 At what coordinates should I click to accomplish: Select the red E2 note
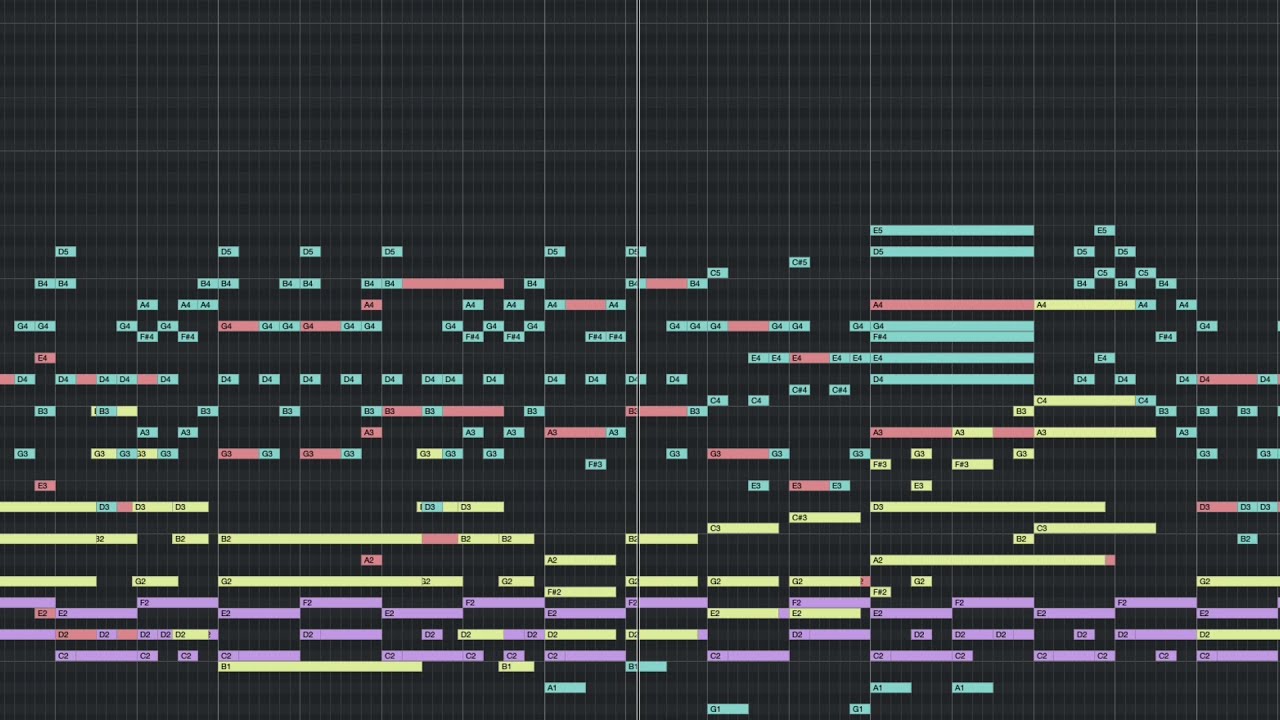pos(45,613)
